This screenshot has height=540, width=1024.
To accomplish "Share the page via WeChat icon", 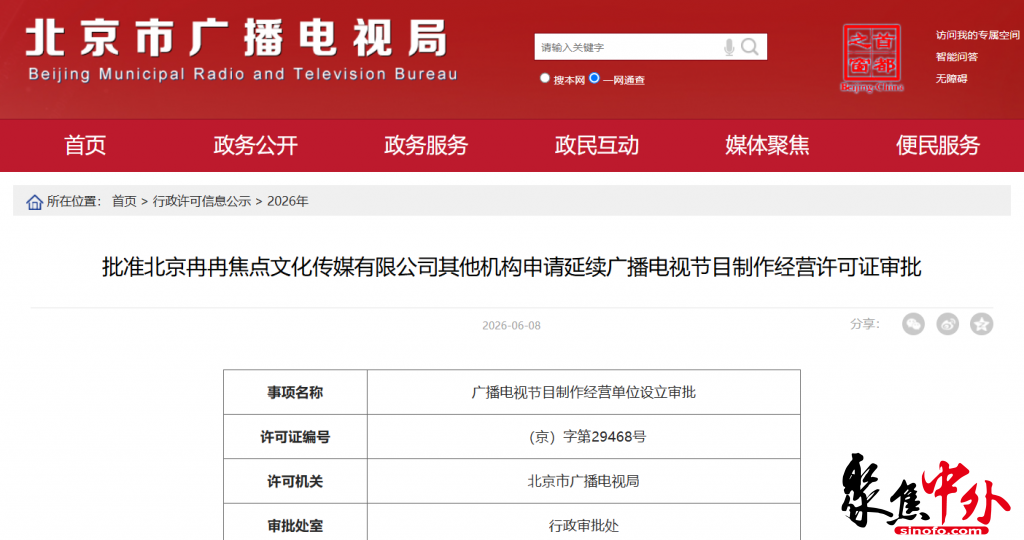I will pos(913,324).
